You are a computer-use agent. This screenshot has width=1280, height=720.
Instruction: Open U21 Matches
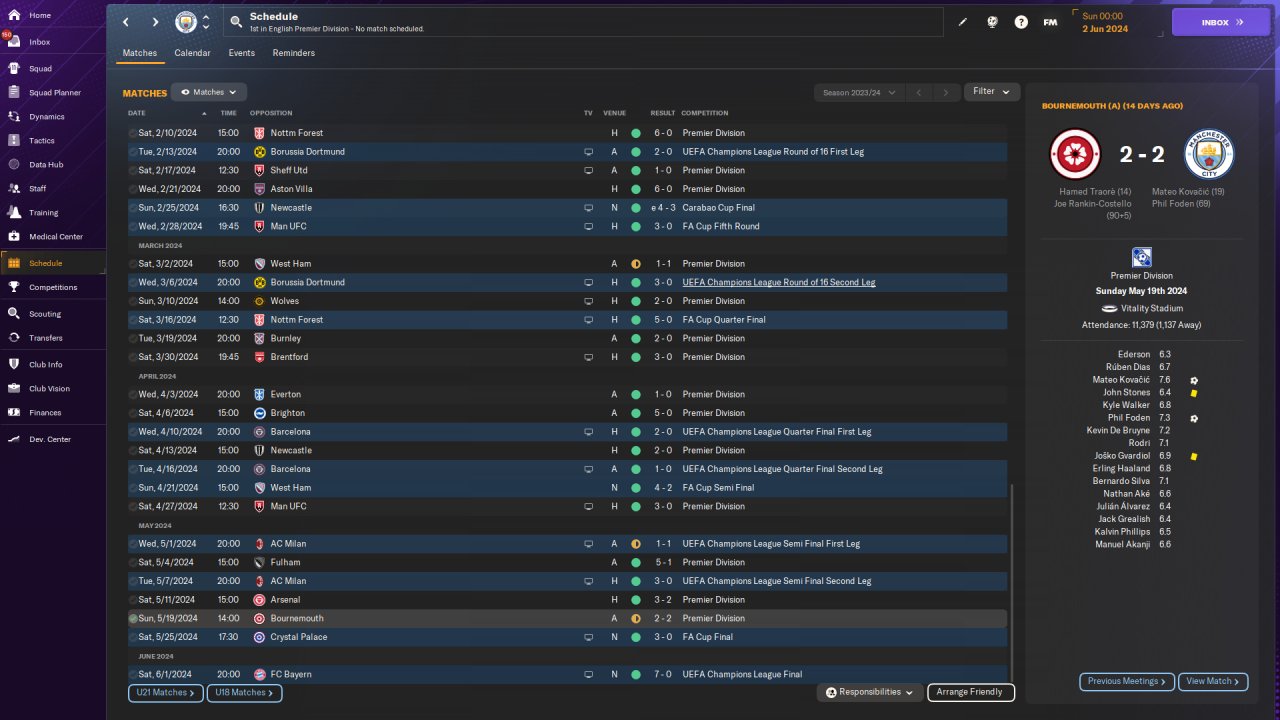(x=166, y=692)
